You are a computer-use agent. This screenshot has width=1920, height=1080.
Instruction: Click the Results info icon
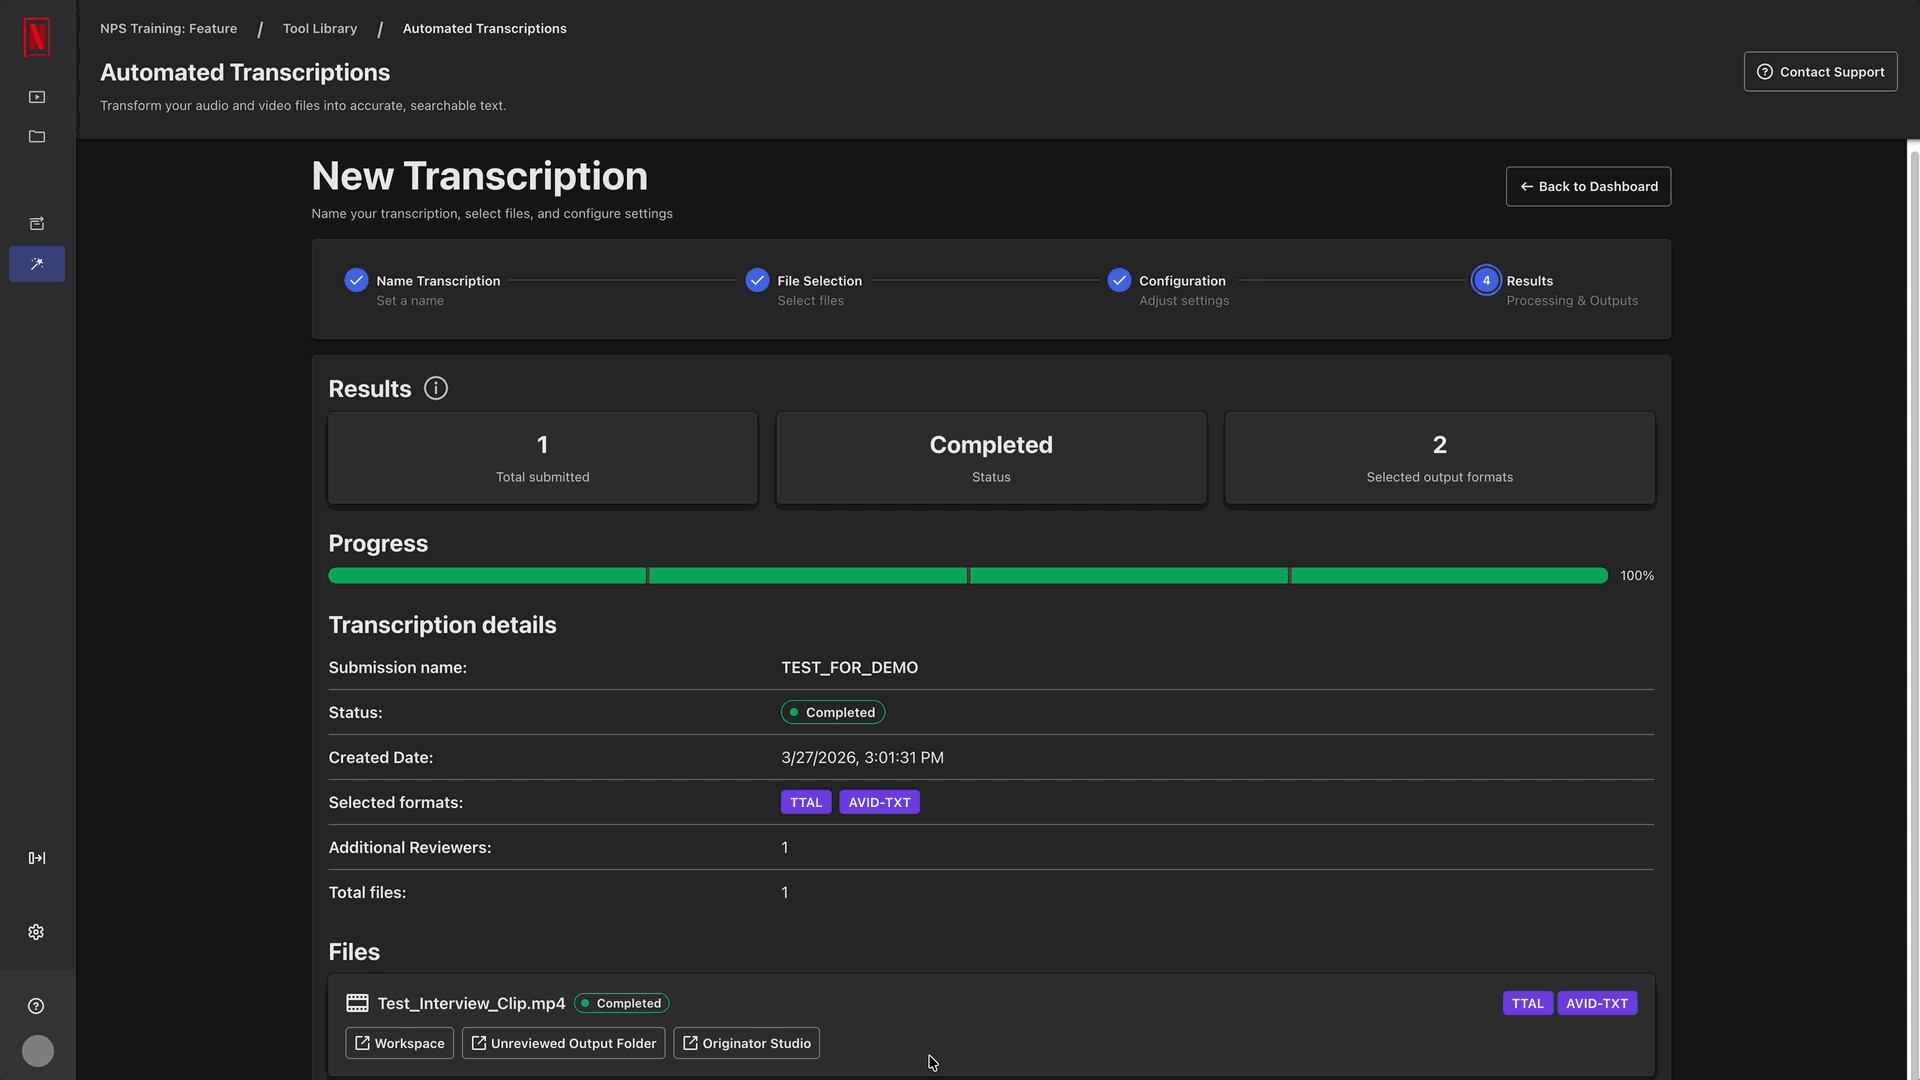(x=436, y=388)
